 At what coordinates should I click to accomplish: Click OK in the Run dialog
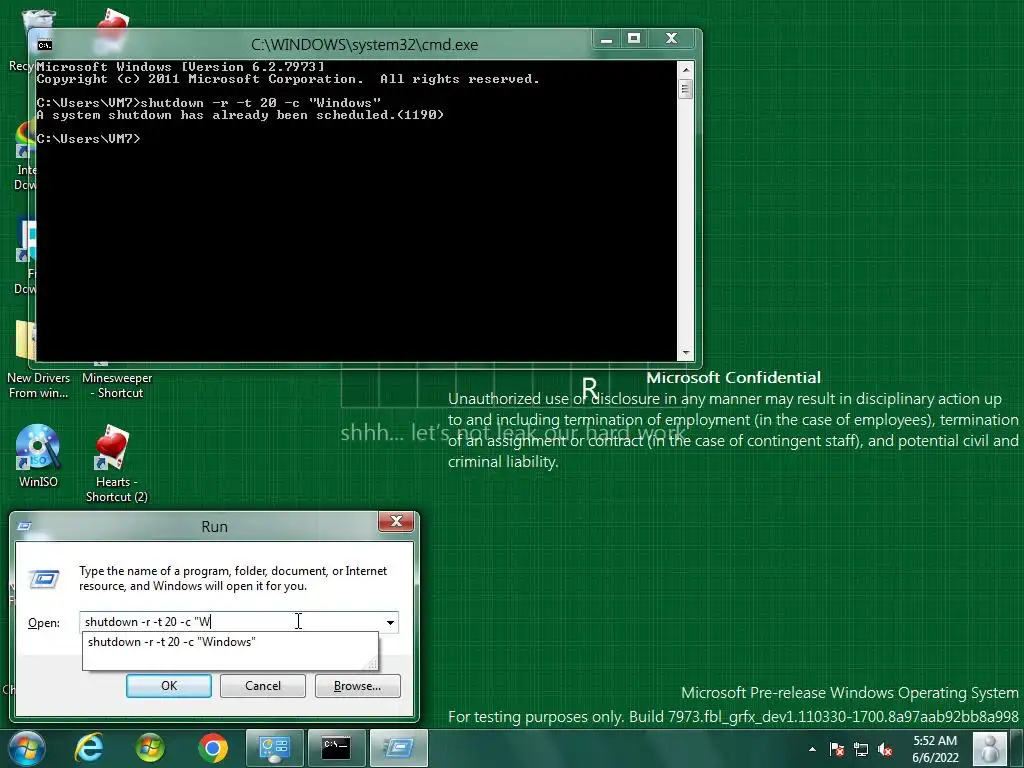168,686
